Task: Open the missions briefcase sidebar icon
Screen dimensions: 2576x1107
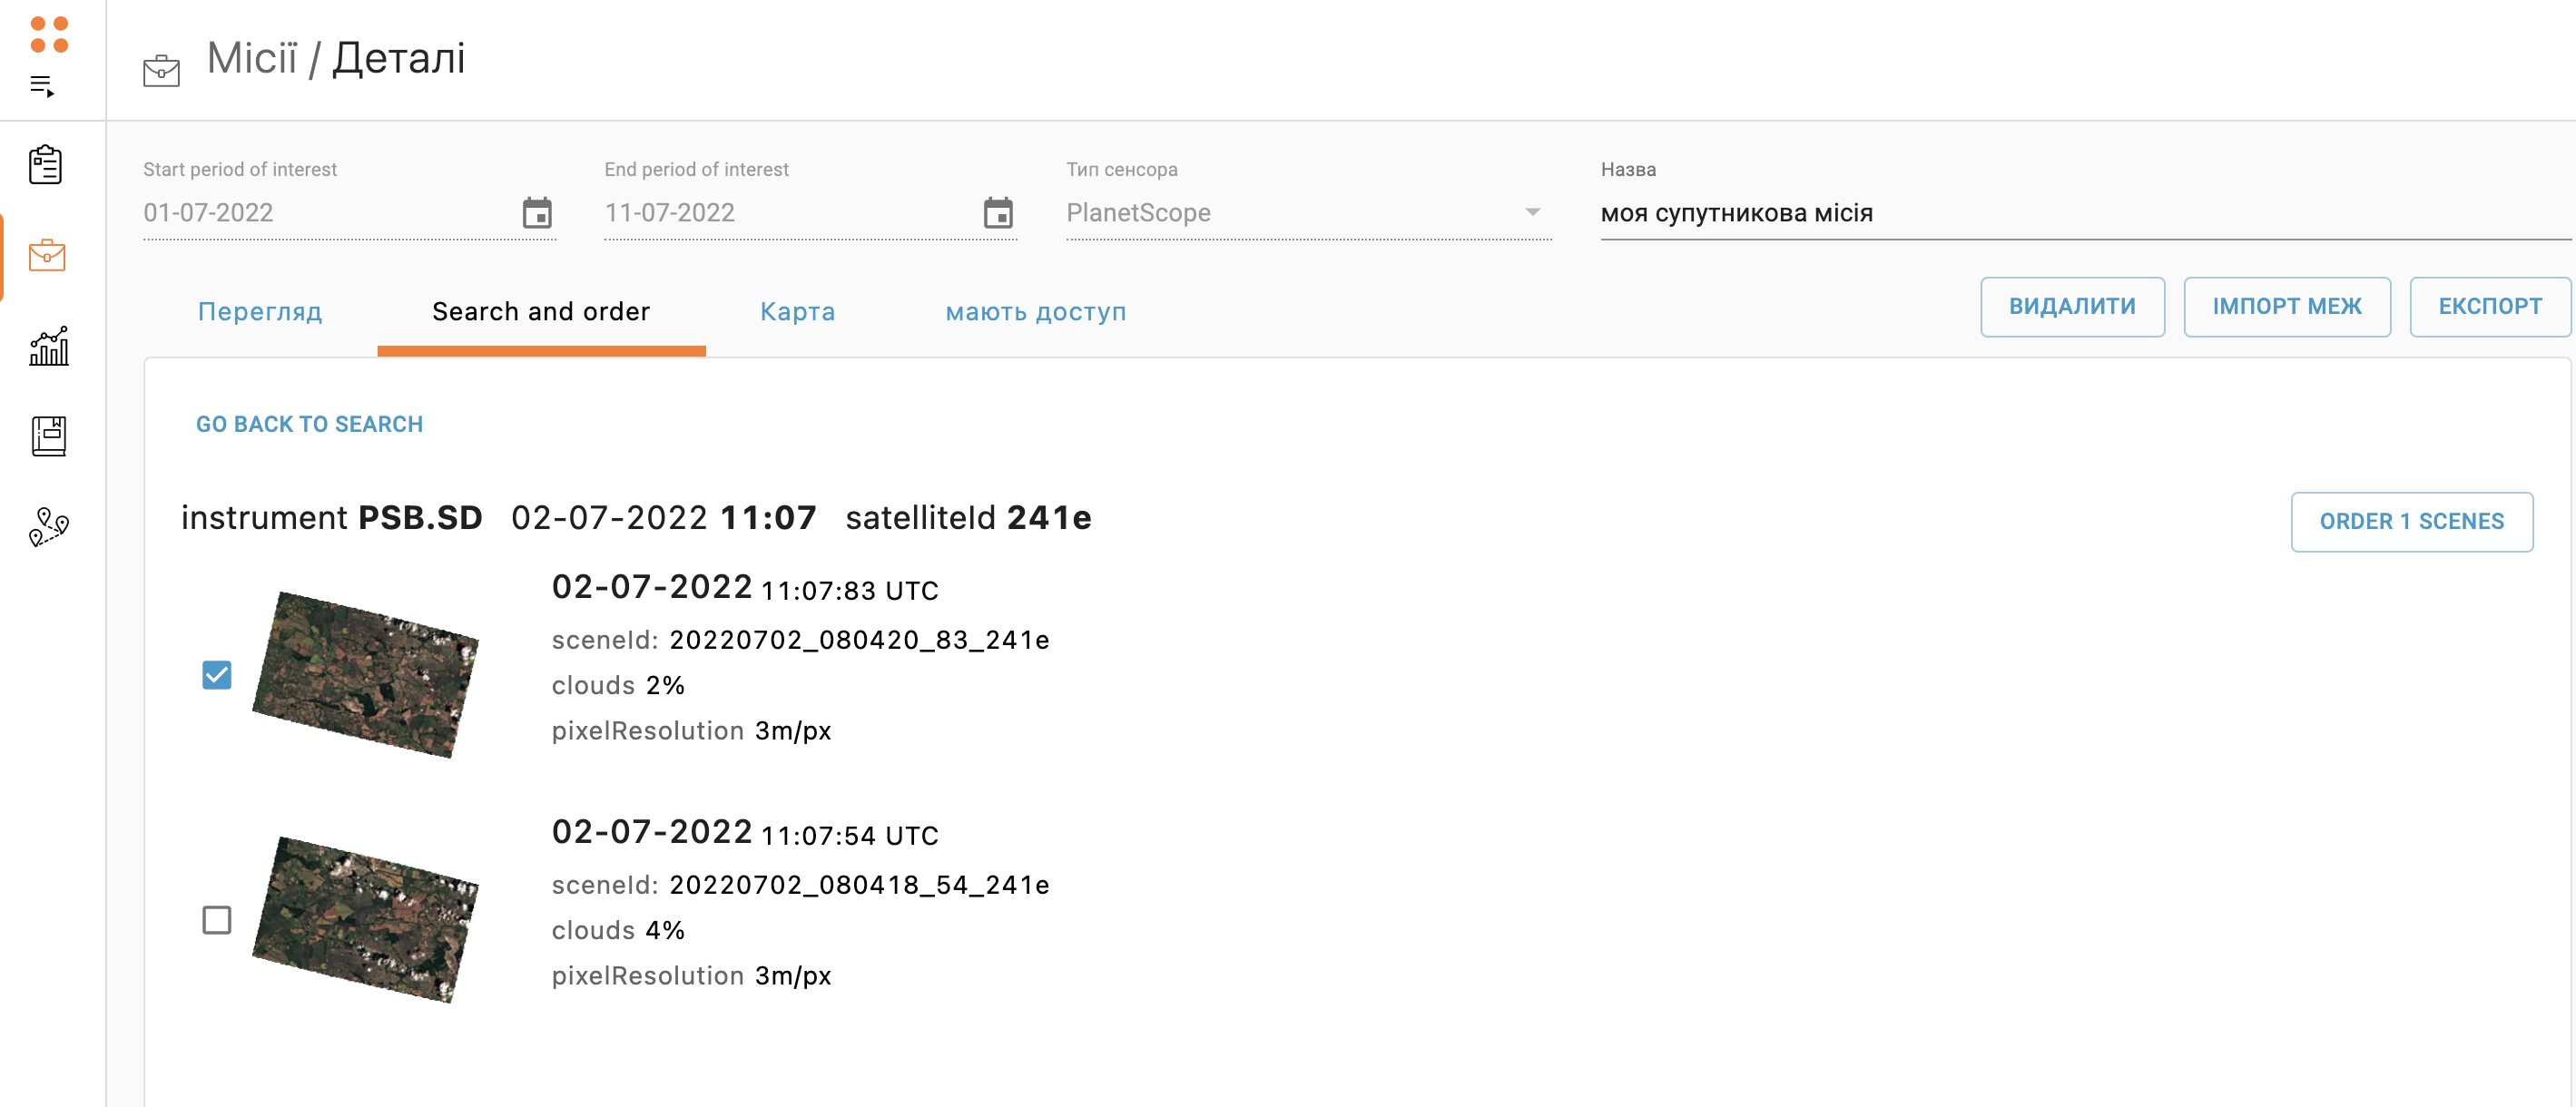Action: (x=47, y=256)
